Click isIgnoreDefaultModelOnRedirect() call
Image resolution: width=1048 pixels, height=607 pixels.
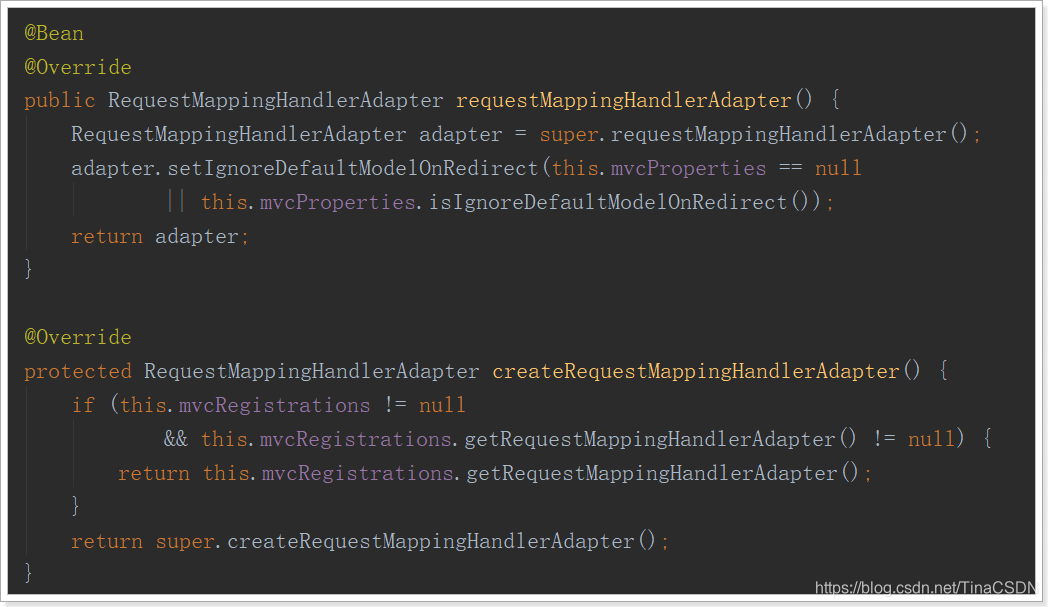[x=620, y=203]
